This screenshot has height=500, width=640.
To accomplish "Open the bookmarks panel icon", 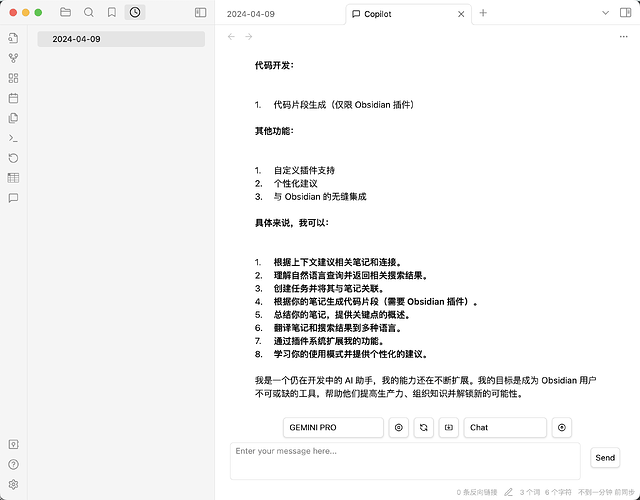I will click(111, 12).
